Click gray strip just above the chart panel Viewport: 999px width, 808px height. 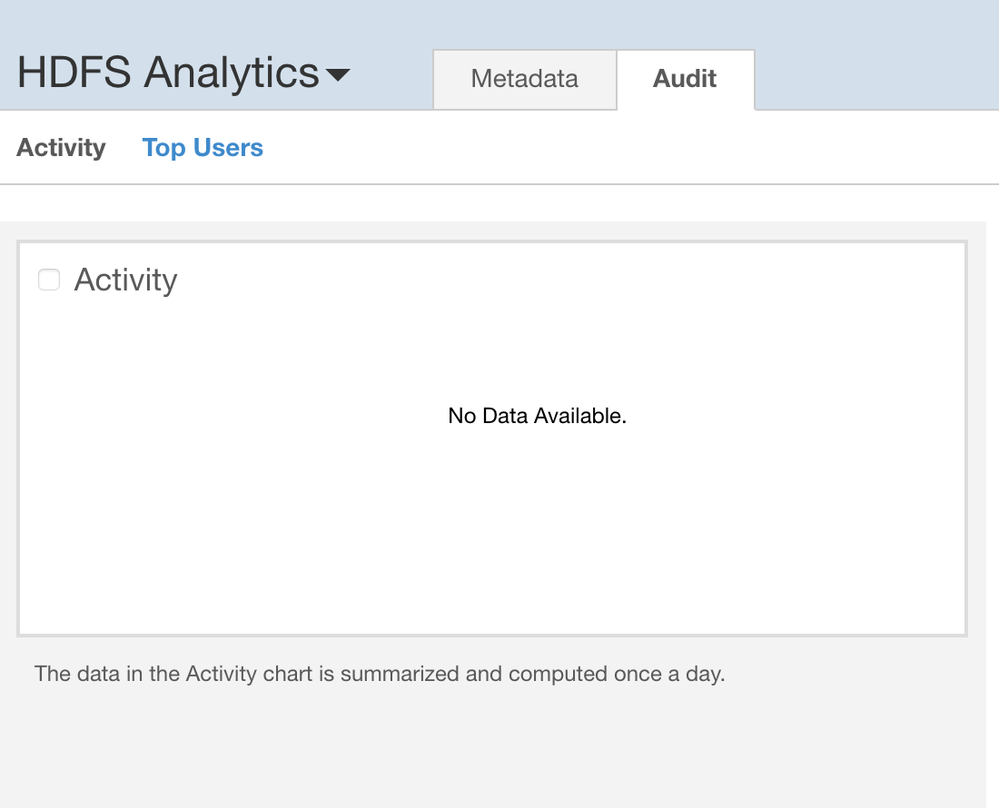(x=500, y=230)
